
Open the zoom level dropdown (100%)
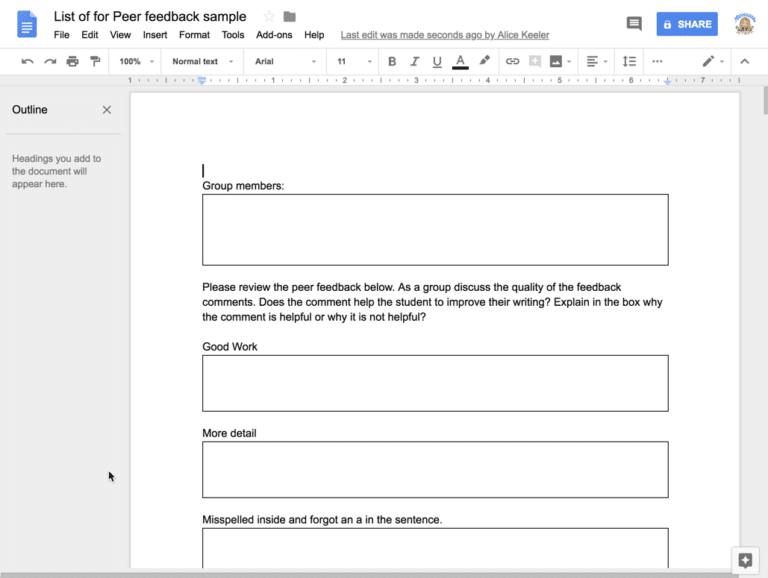[136, 61]
